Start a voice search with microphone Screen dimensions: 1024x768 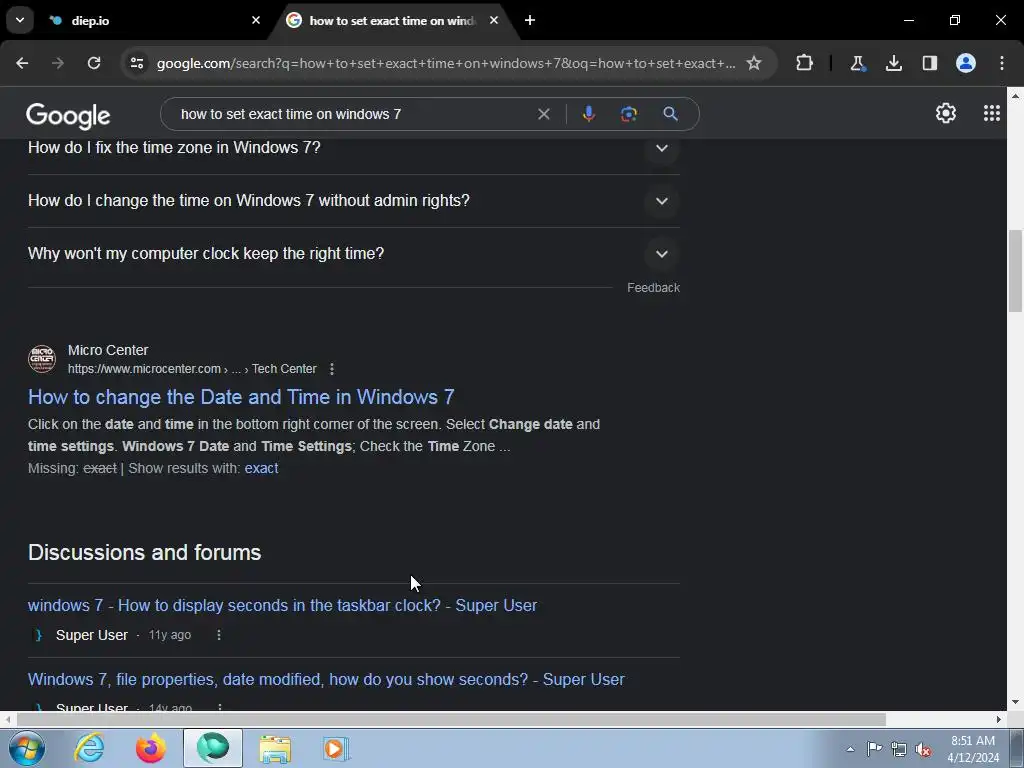[588, 114]
